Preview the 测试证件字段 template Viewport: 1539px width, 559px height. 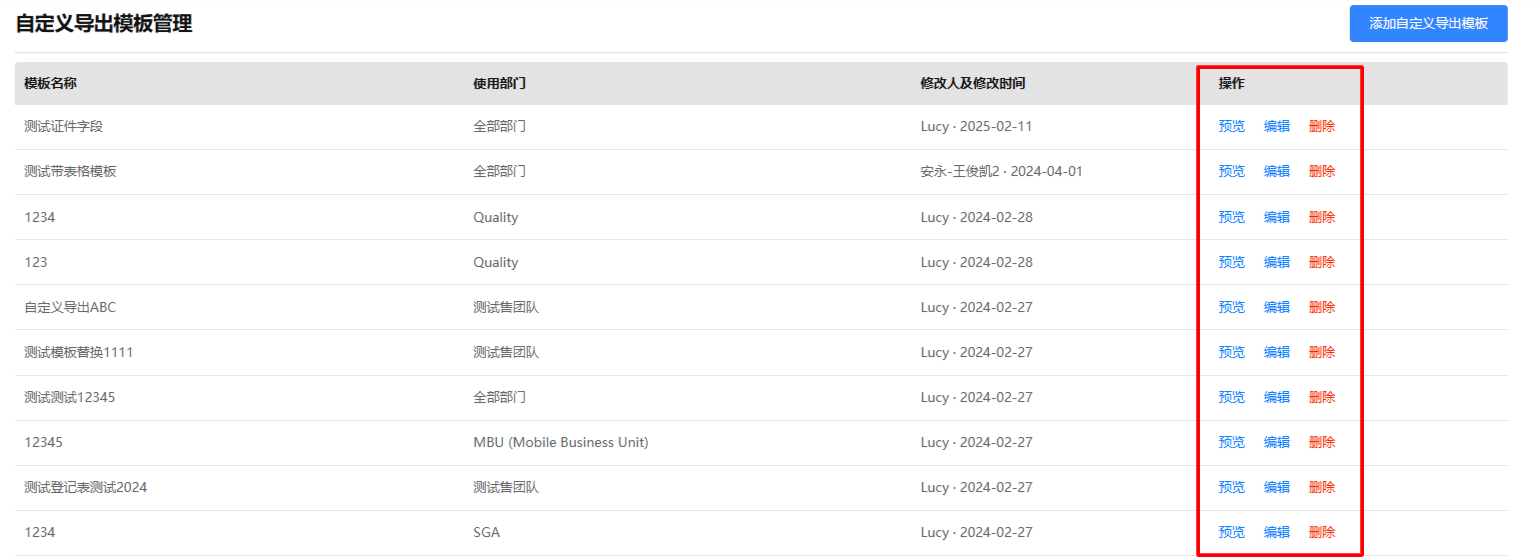1232,127
